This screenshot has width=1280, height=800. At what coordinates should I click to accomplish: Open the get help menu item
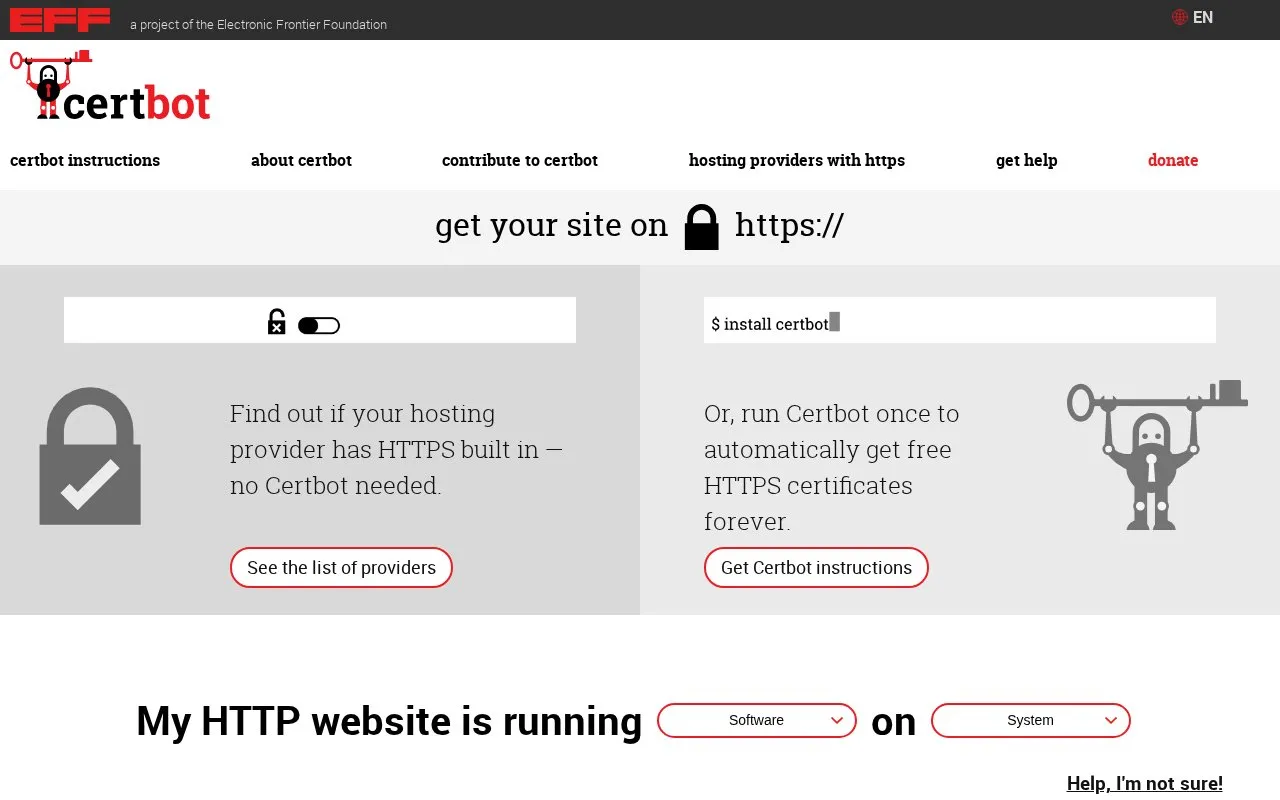pyautogui.click(x=1026, y=160)
